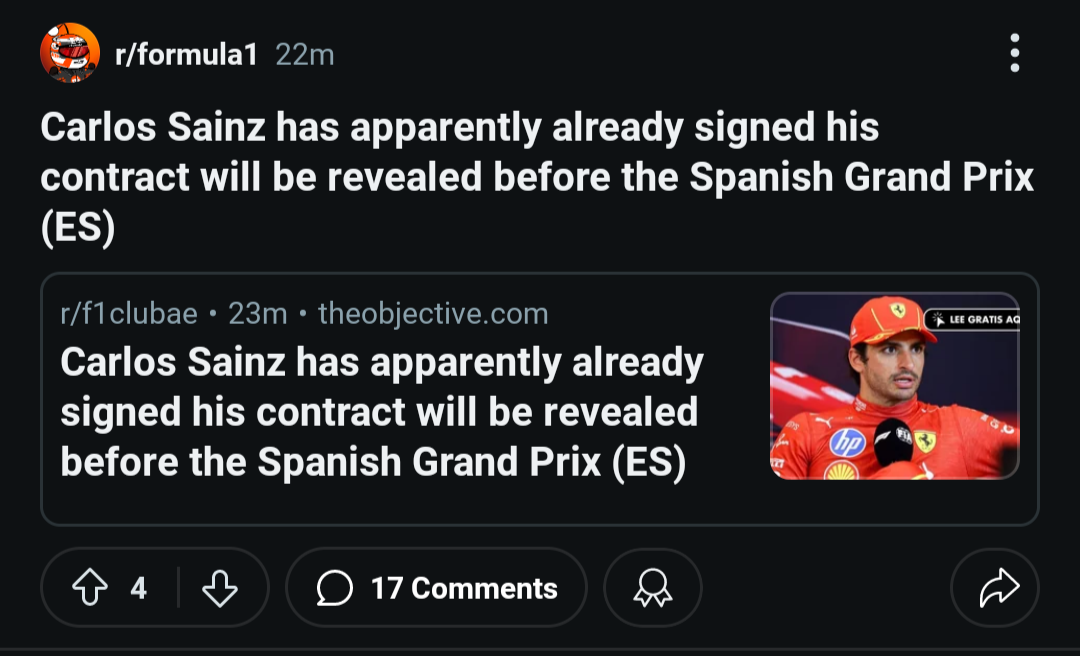Open the Carlos Sainz article thumbnail
Screen dimensions: 1080x656
tap(894, 386)
